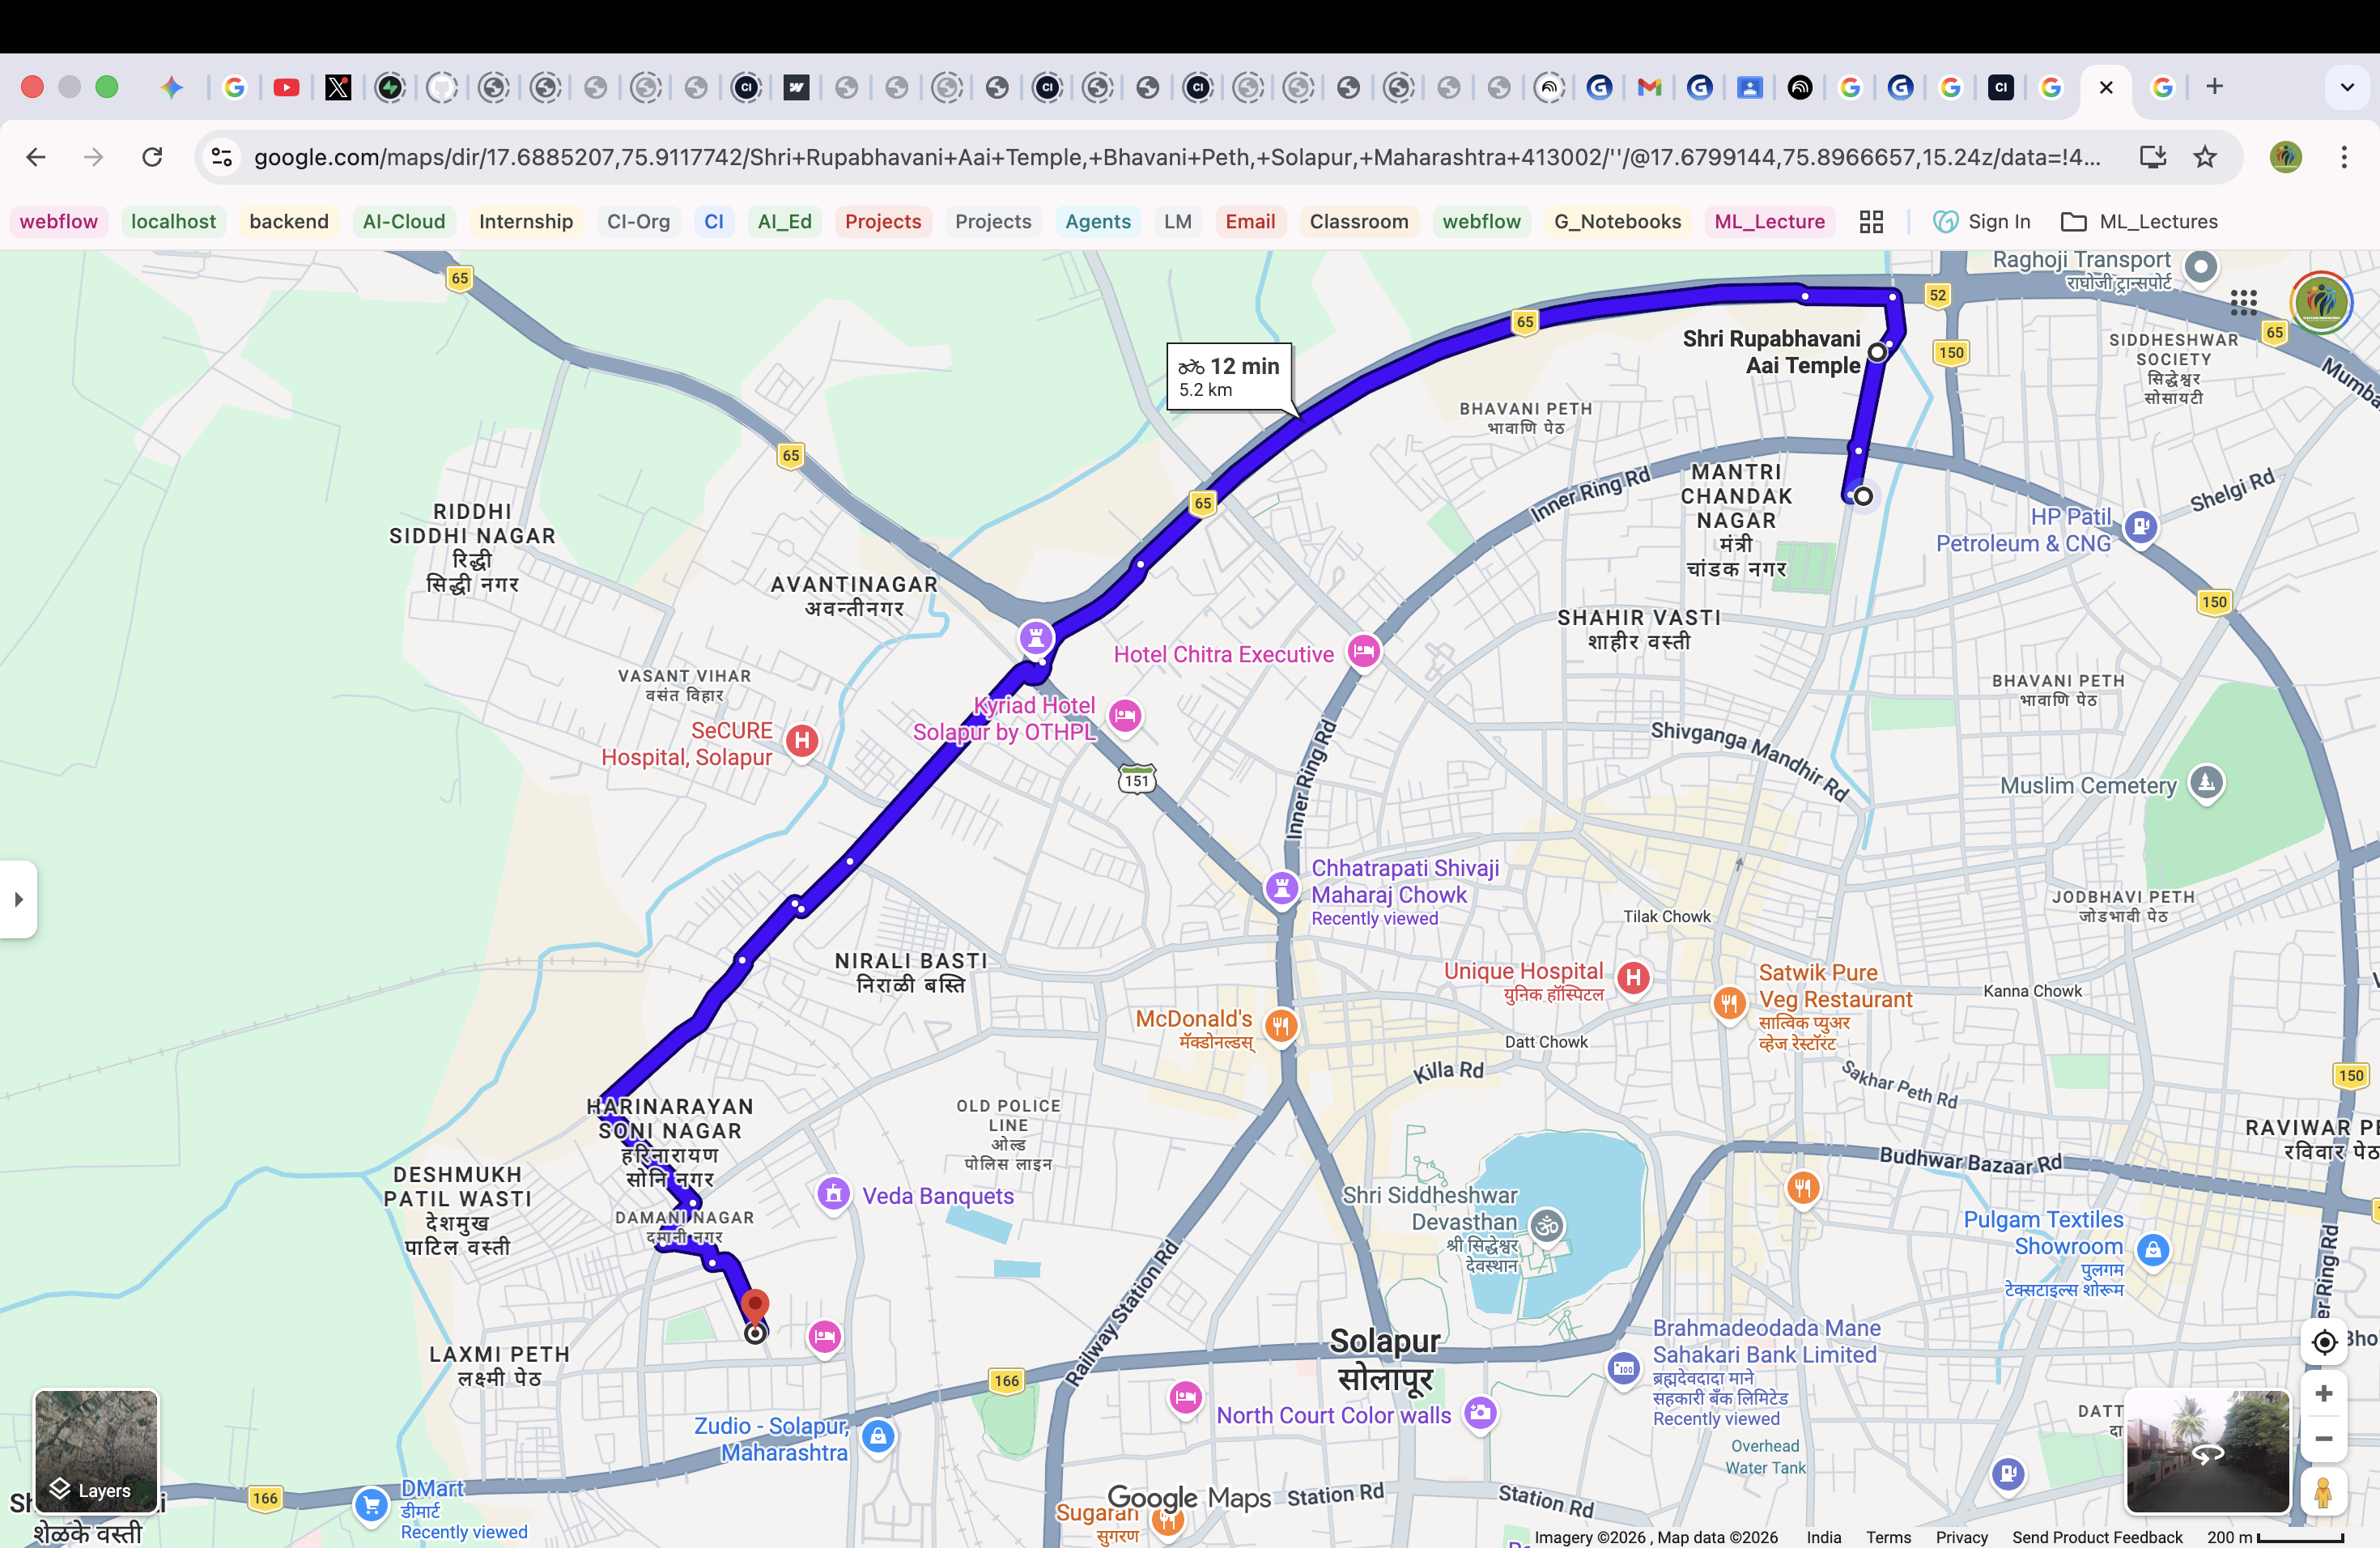Open the Google apps grid
2380x1548 pixels.
point(2245,301)
